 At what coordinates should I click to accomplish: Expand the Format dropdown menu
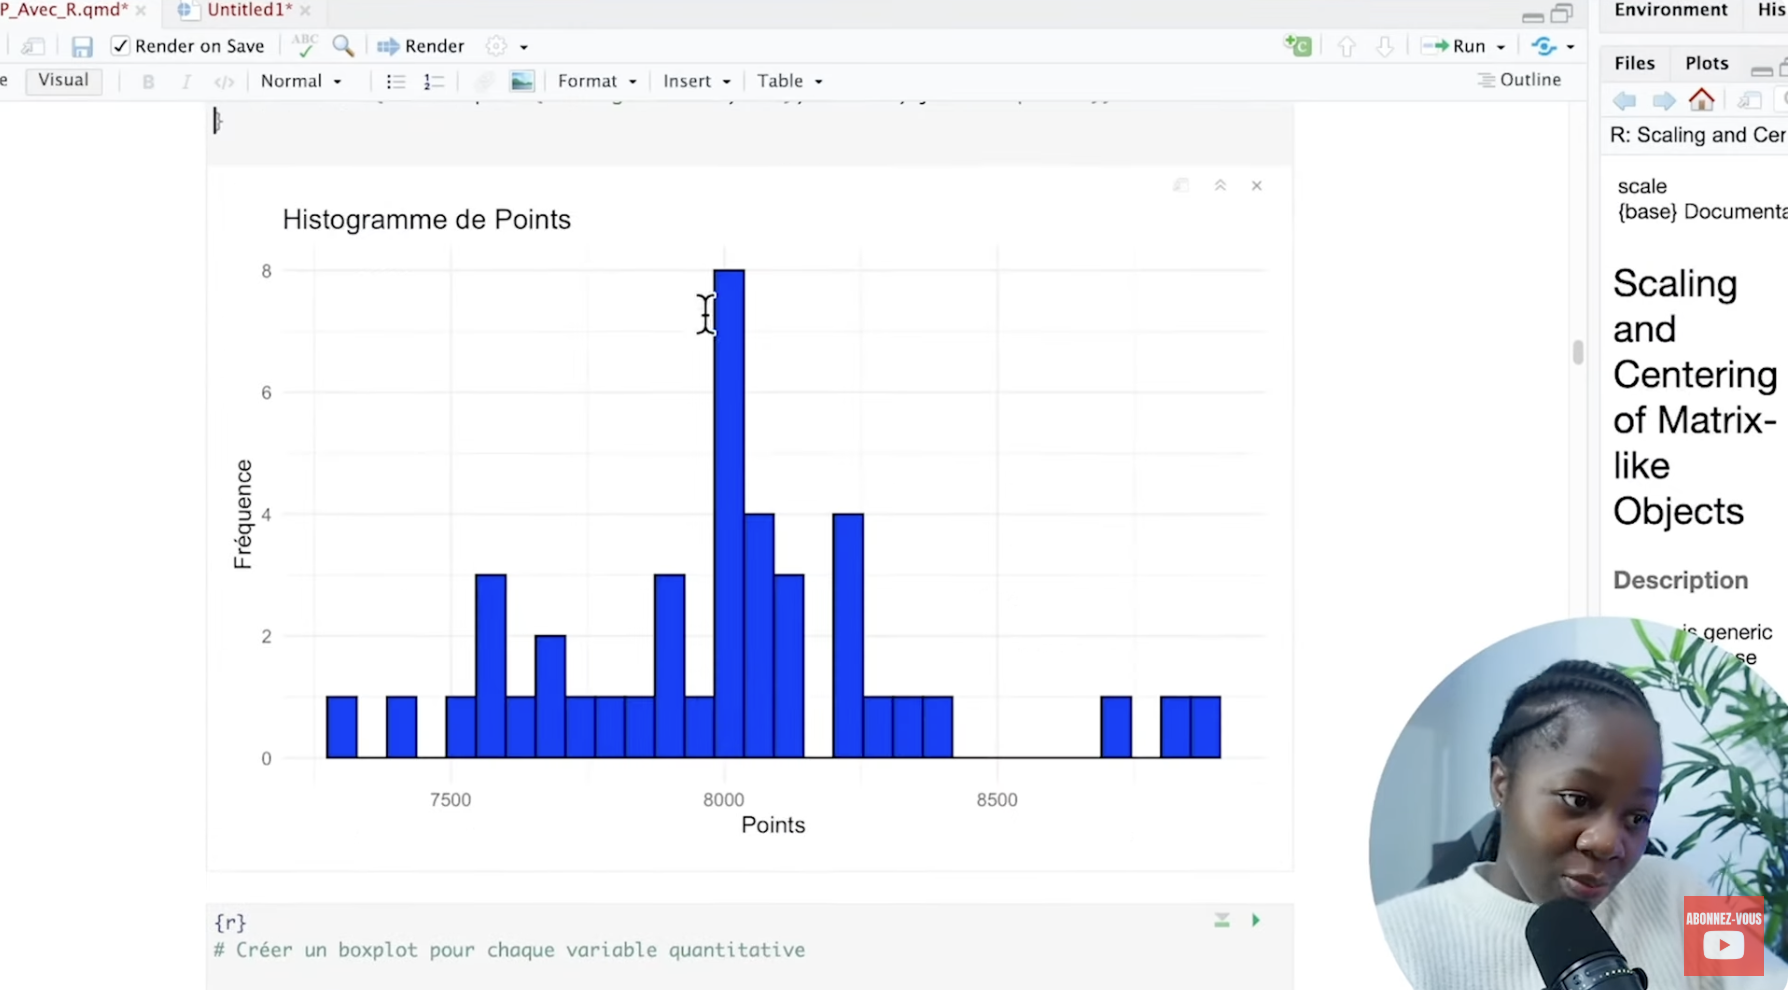[x=597, y=81]
